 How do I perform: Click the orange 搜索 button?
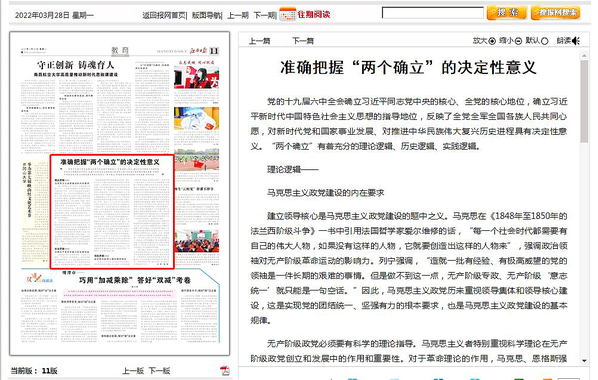507,13
